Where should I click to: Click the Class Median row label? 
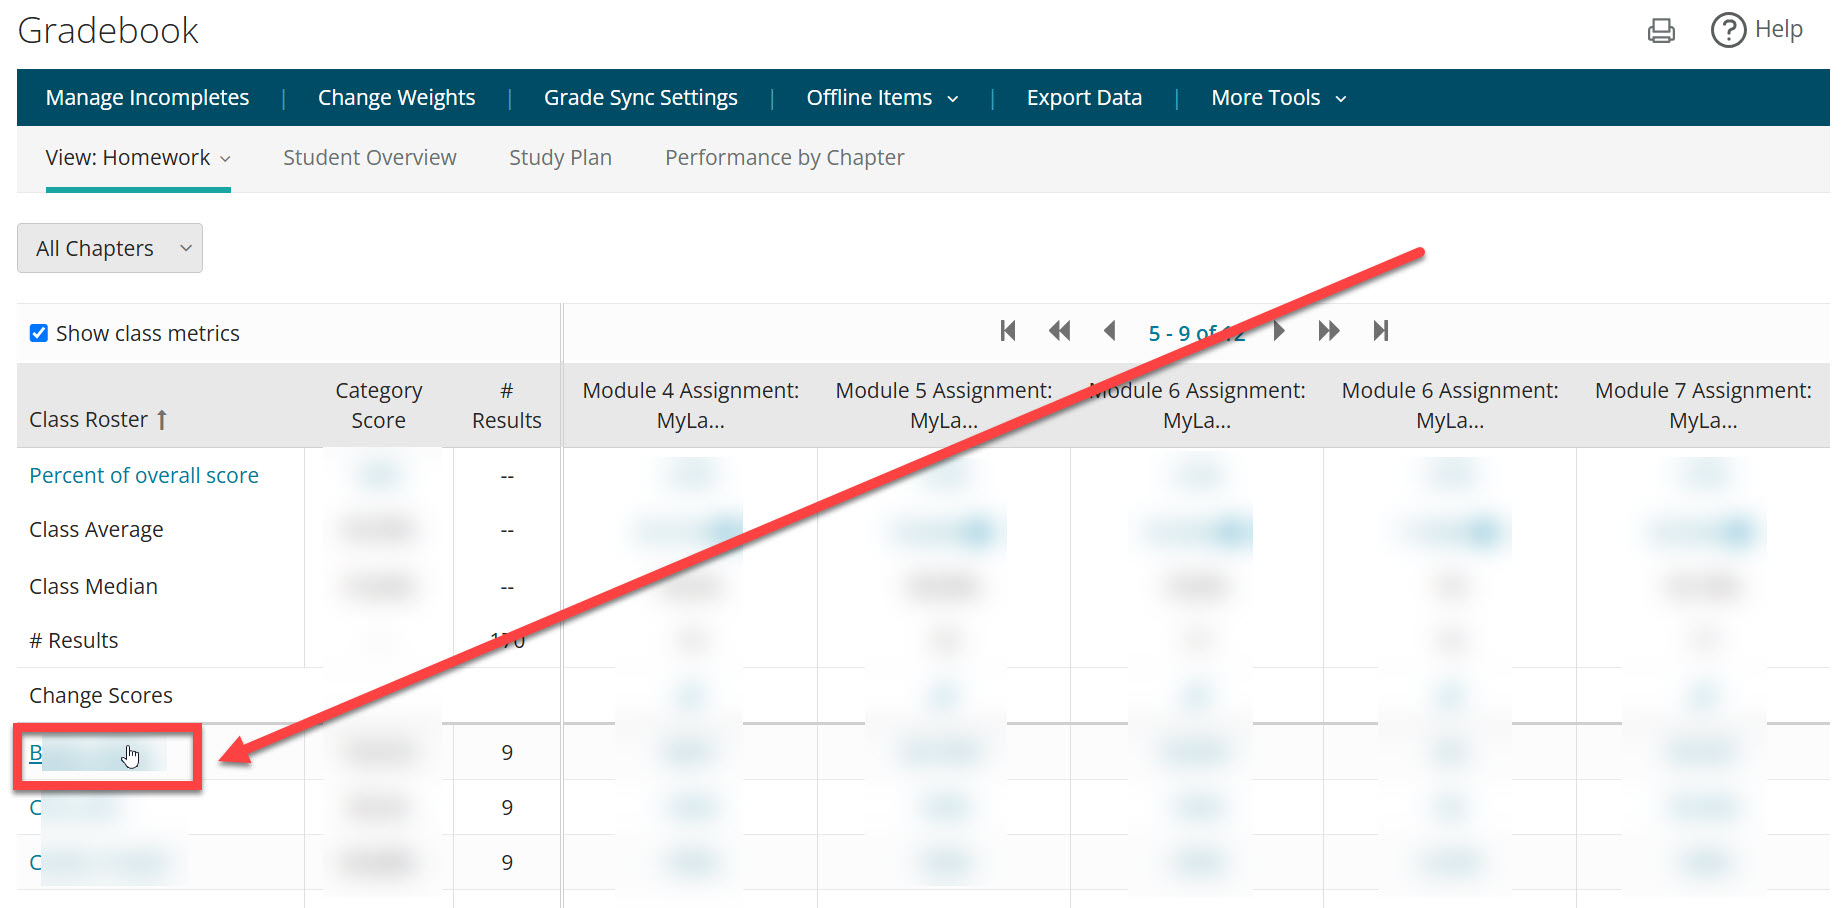click(94, 587)
